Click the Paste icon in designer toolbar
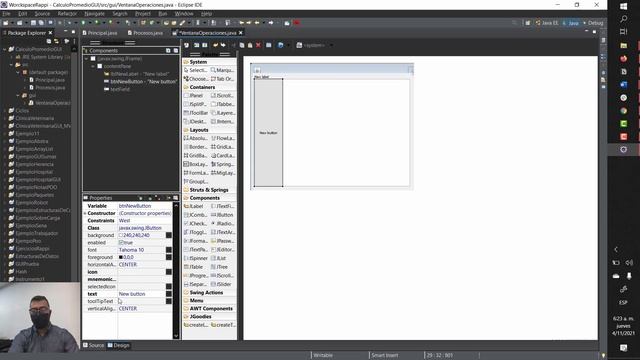 [x=250, y=45]
